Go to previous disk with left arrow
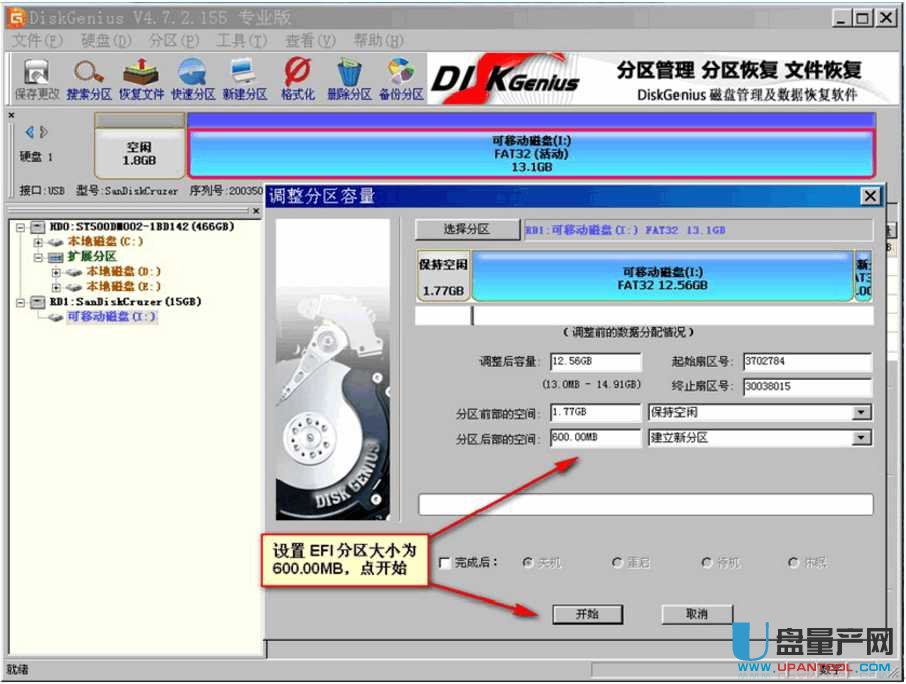This screenshot has height=684, width=906. (29, 132)
